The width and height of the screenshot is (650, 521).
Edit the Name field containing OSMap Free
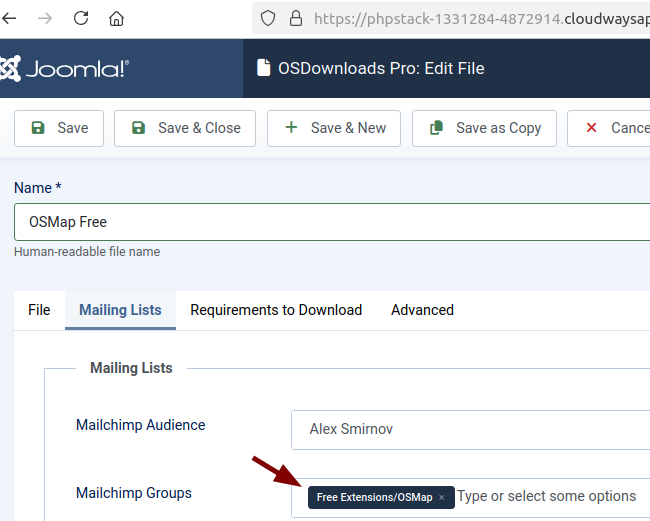[x=332, y=222]
